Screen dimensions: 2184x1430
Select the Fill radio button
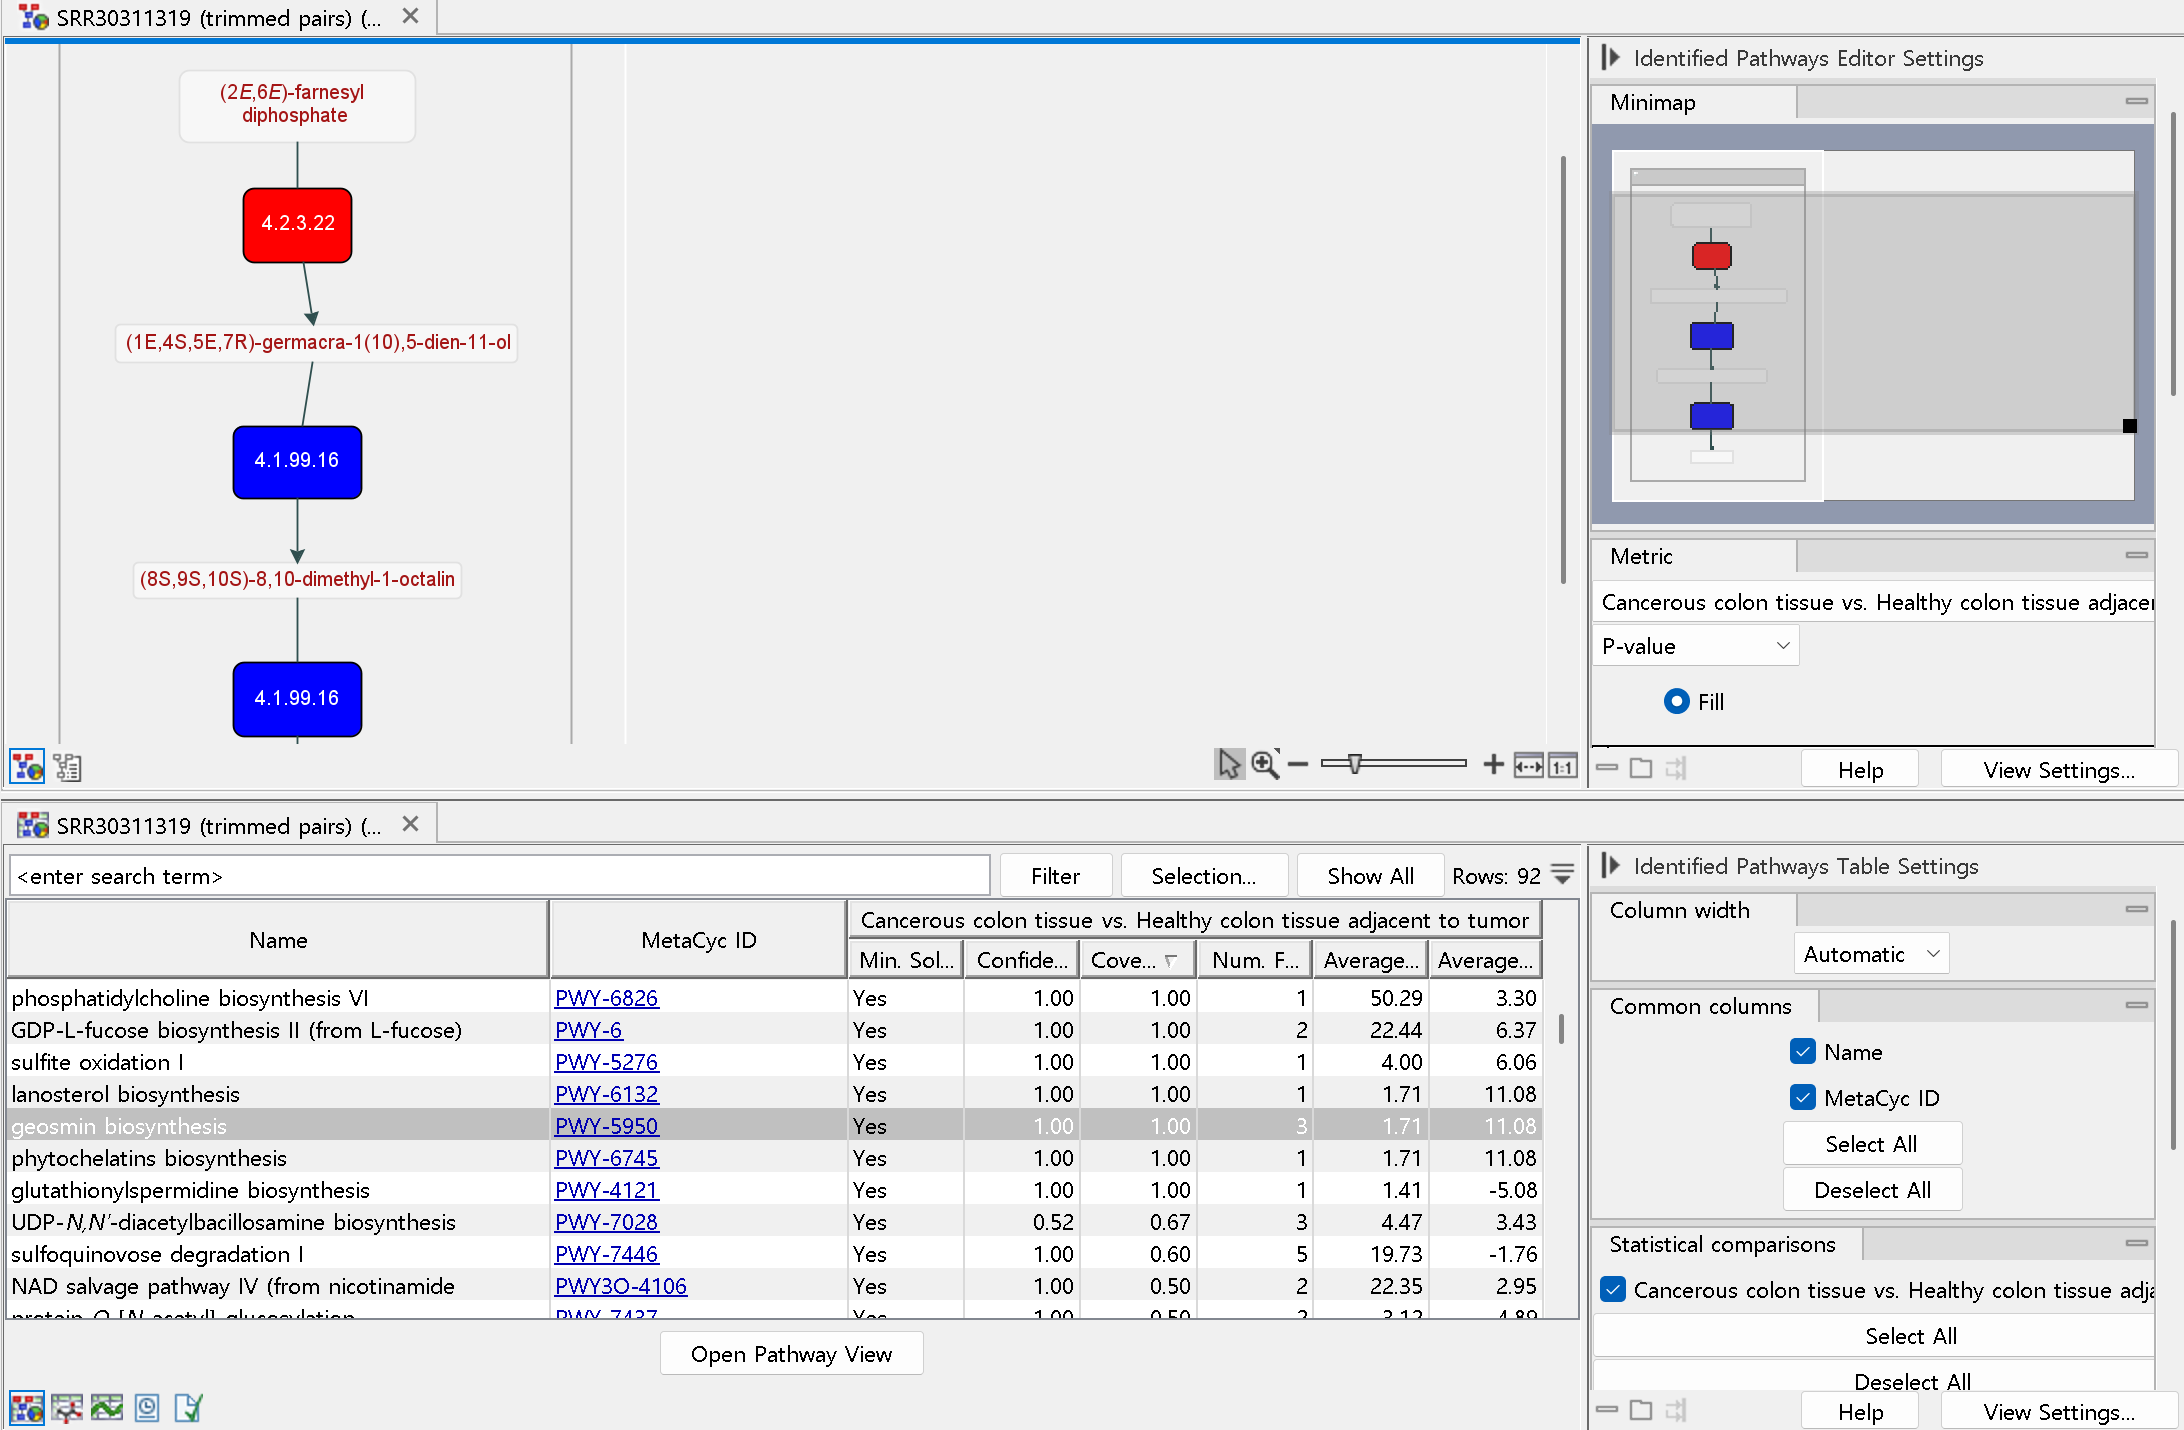1677,702
